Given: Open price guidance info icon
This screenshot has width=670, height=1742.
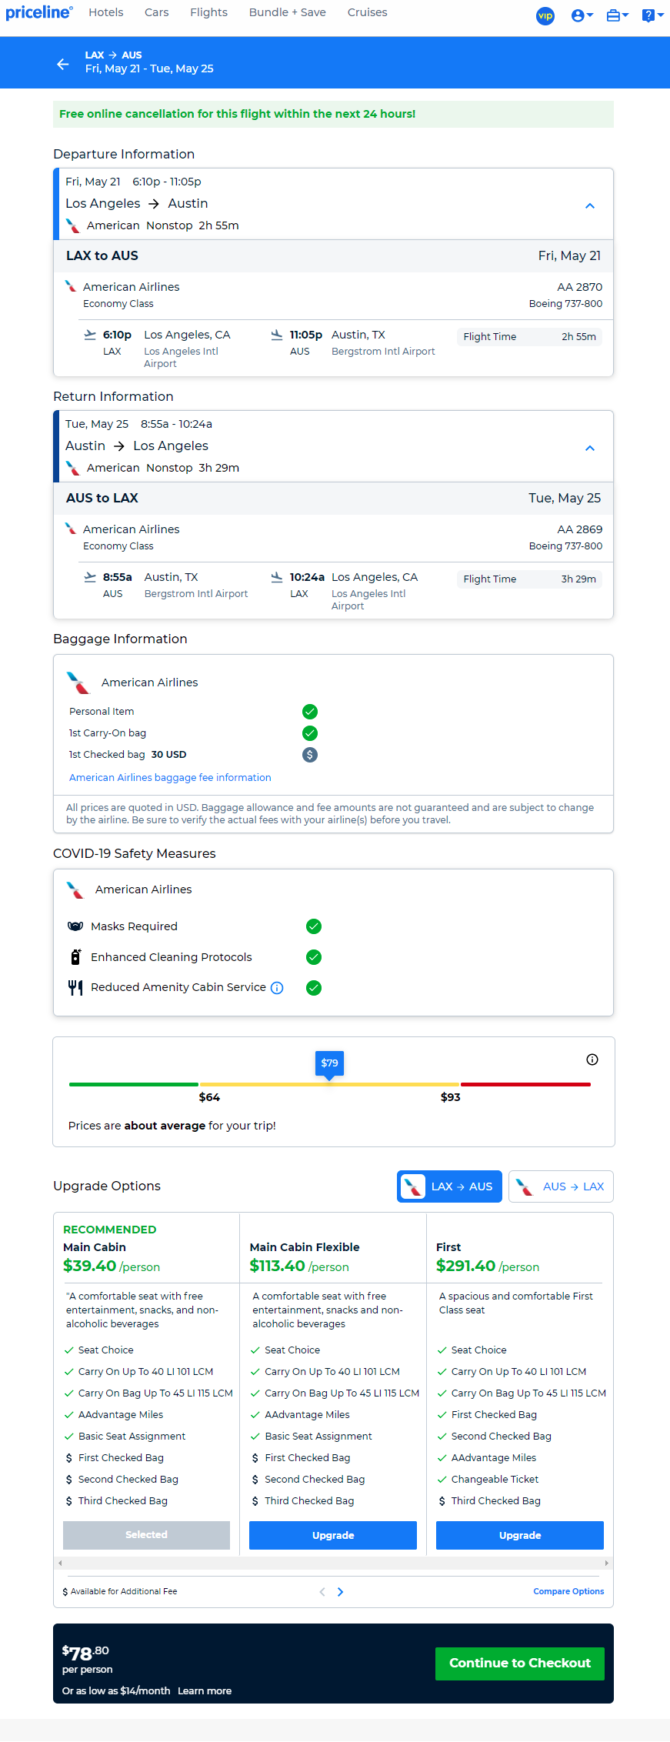Looking at the screenshot, I should [592, 1059].
